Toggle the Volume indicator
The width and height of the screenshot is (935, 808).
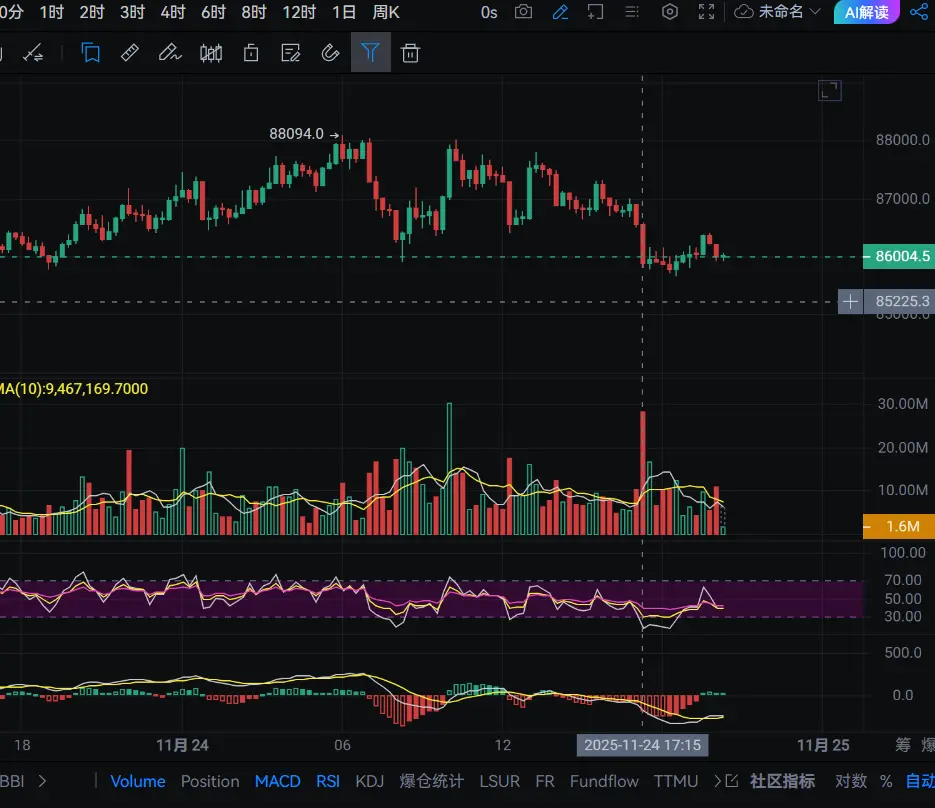[138, 781]
